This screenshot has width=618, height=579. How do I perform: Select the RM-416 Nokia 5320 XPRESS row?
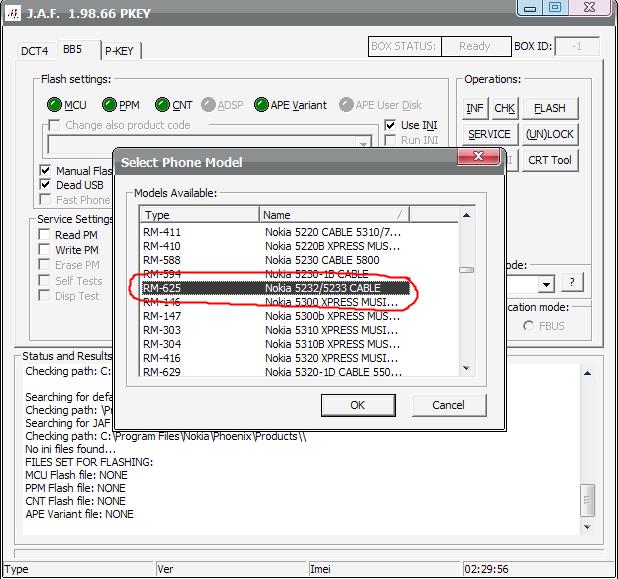[x=276, y=358]
